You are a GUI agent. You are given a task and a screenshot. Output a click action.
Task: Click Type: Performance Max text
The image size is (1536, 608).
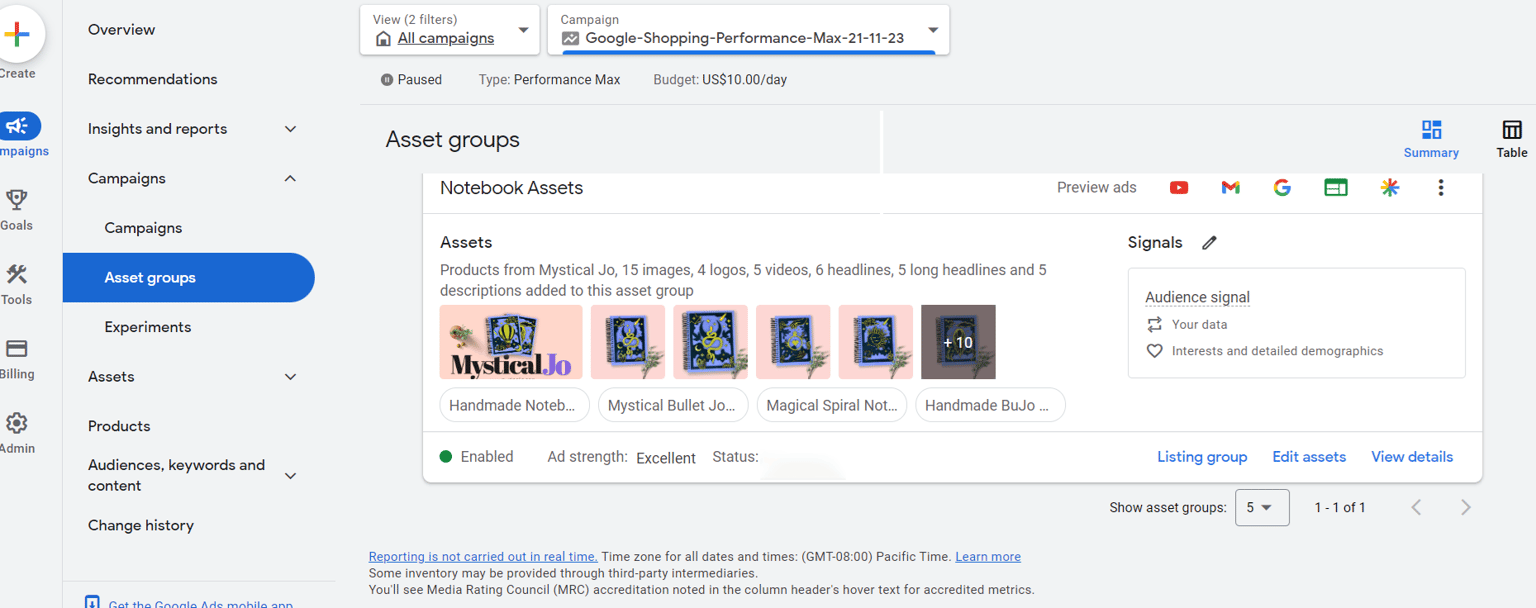tap(549, 79)
